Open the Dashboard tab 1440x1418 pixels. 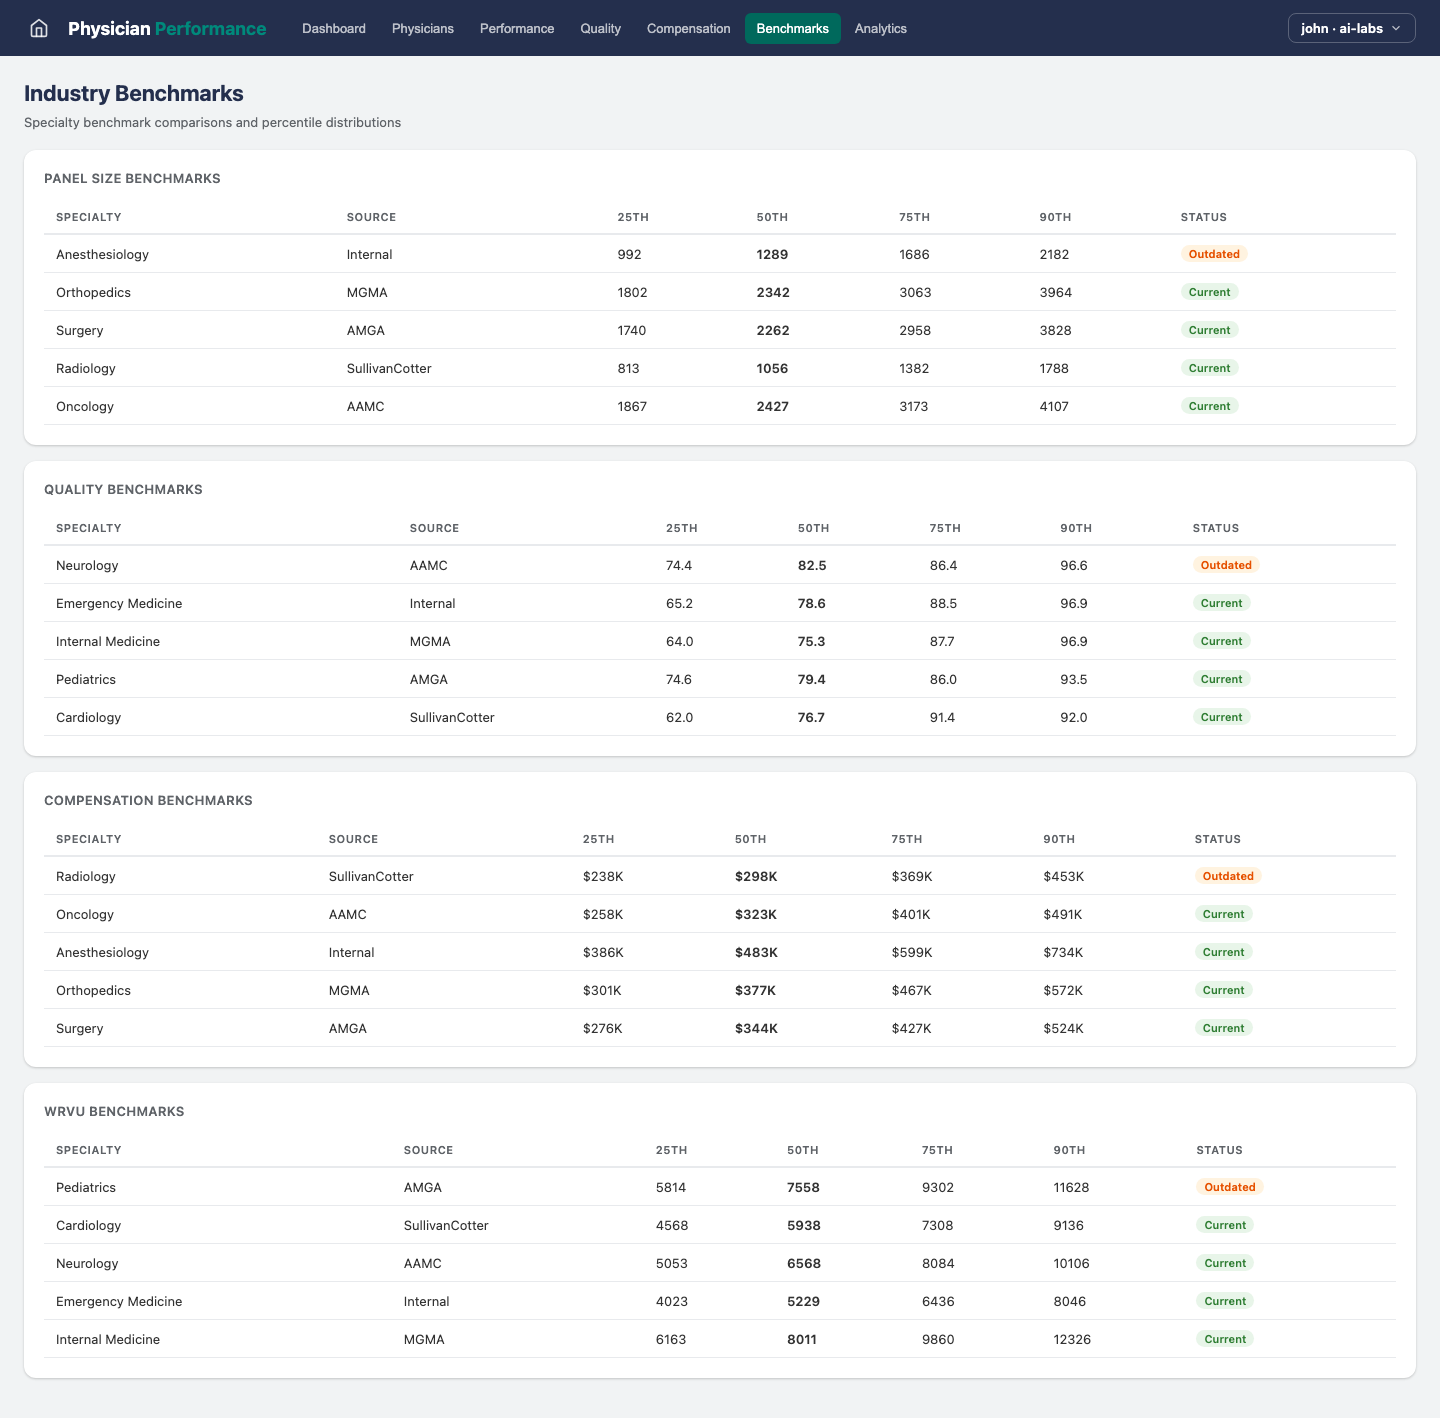coord(334,28)
